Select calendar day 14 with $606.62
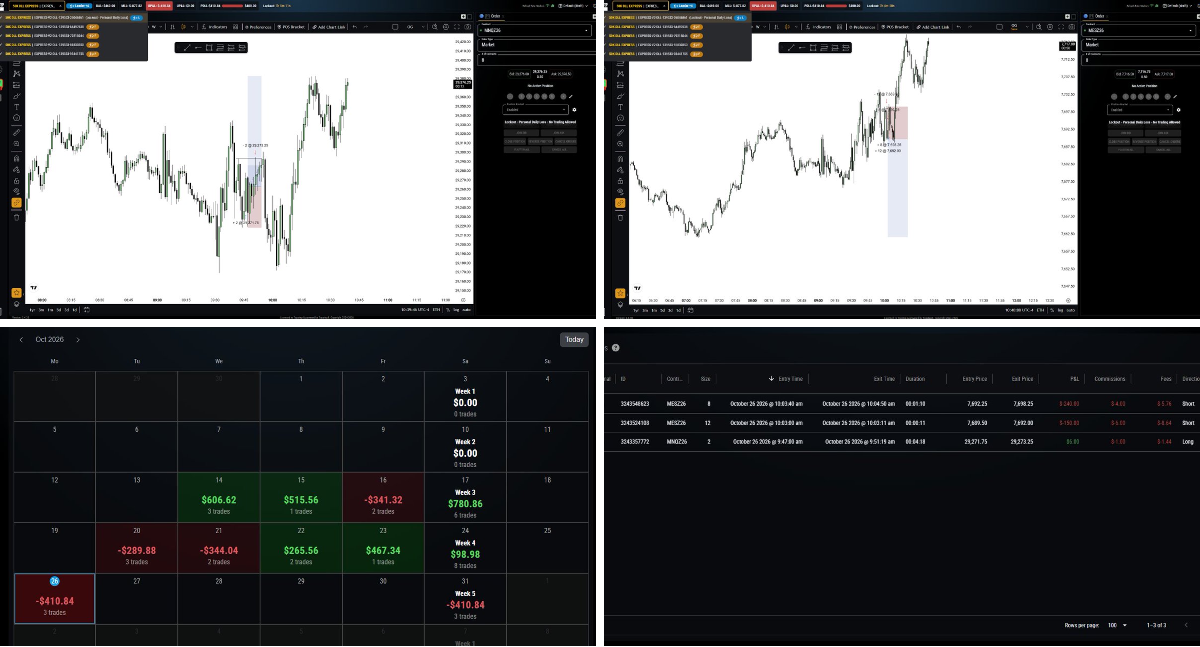The height and width of the screenshot is (647, 1200). coord(218,497)
